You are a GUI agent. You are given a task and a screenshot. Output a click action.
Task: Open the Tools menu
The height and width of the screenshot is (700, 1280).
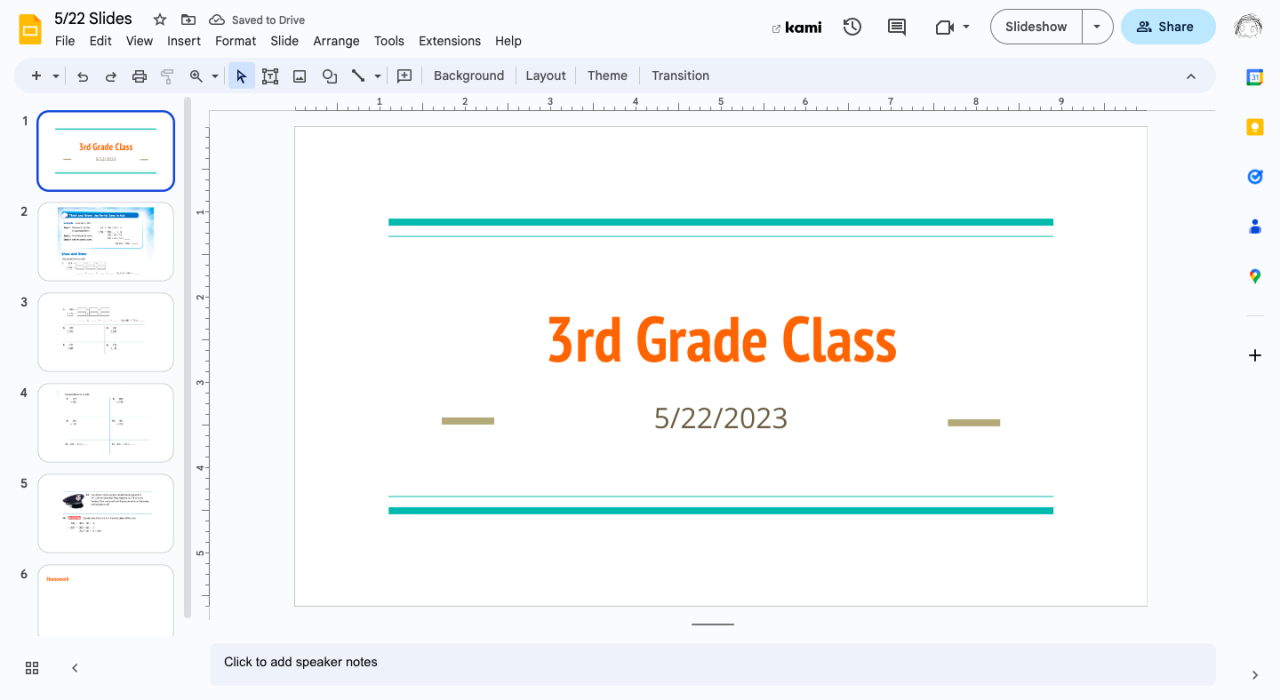[389, 41]
